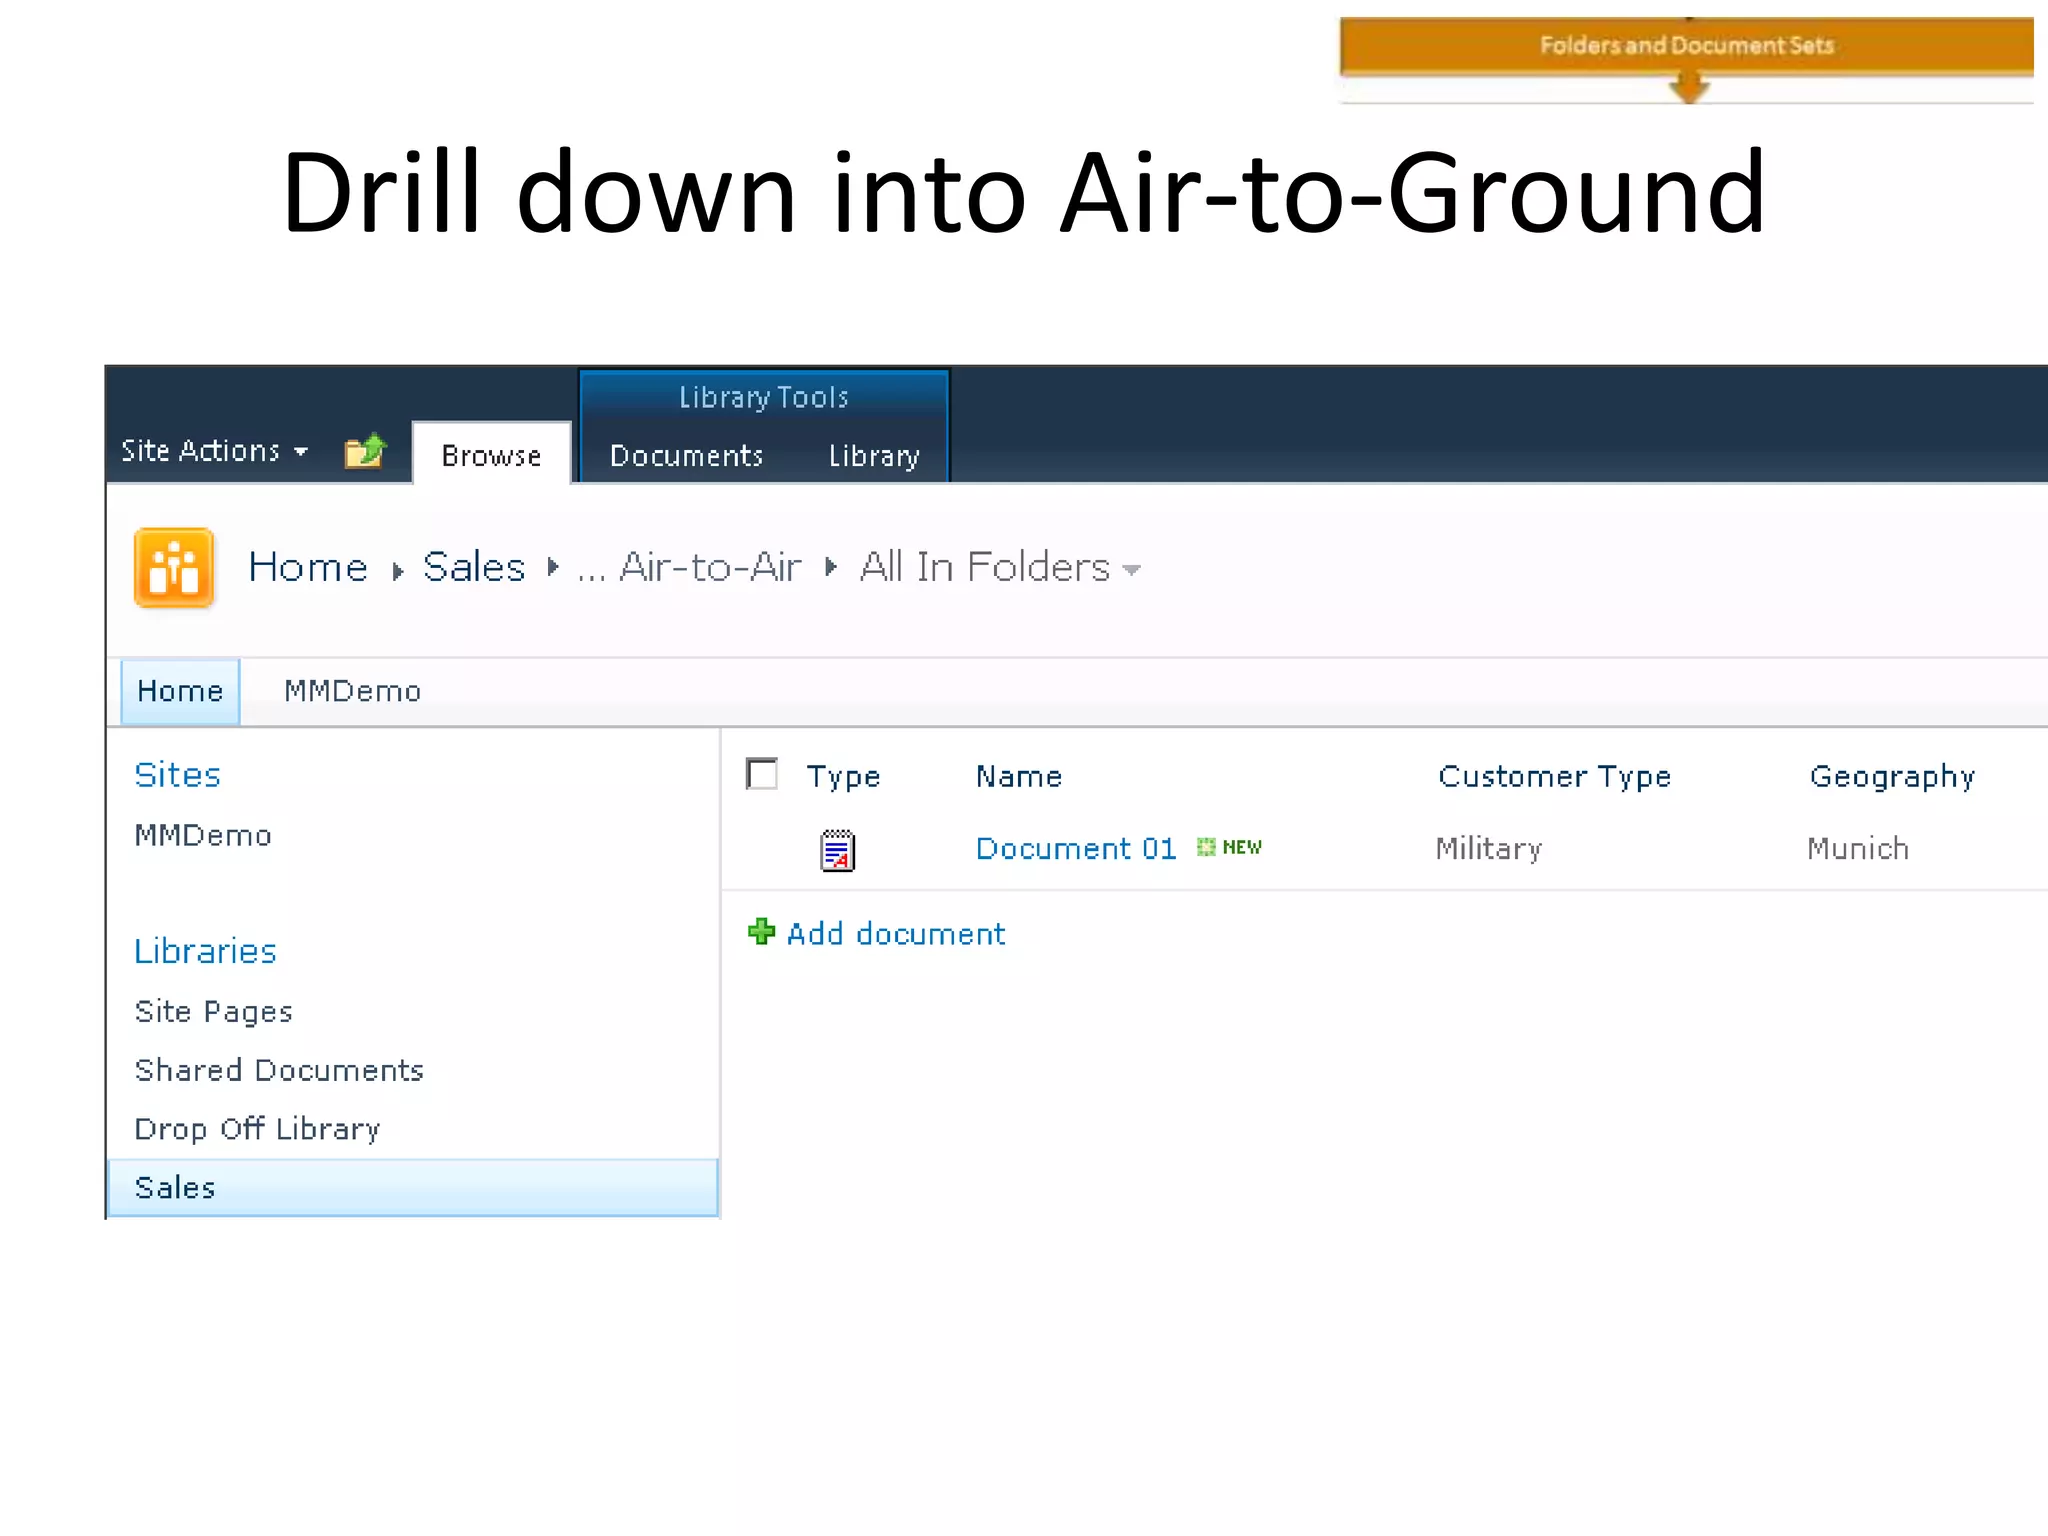Click the Library Tools tab group header
Viewport: 2048px width, 1536px height.
(x=763, y=397)
